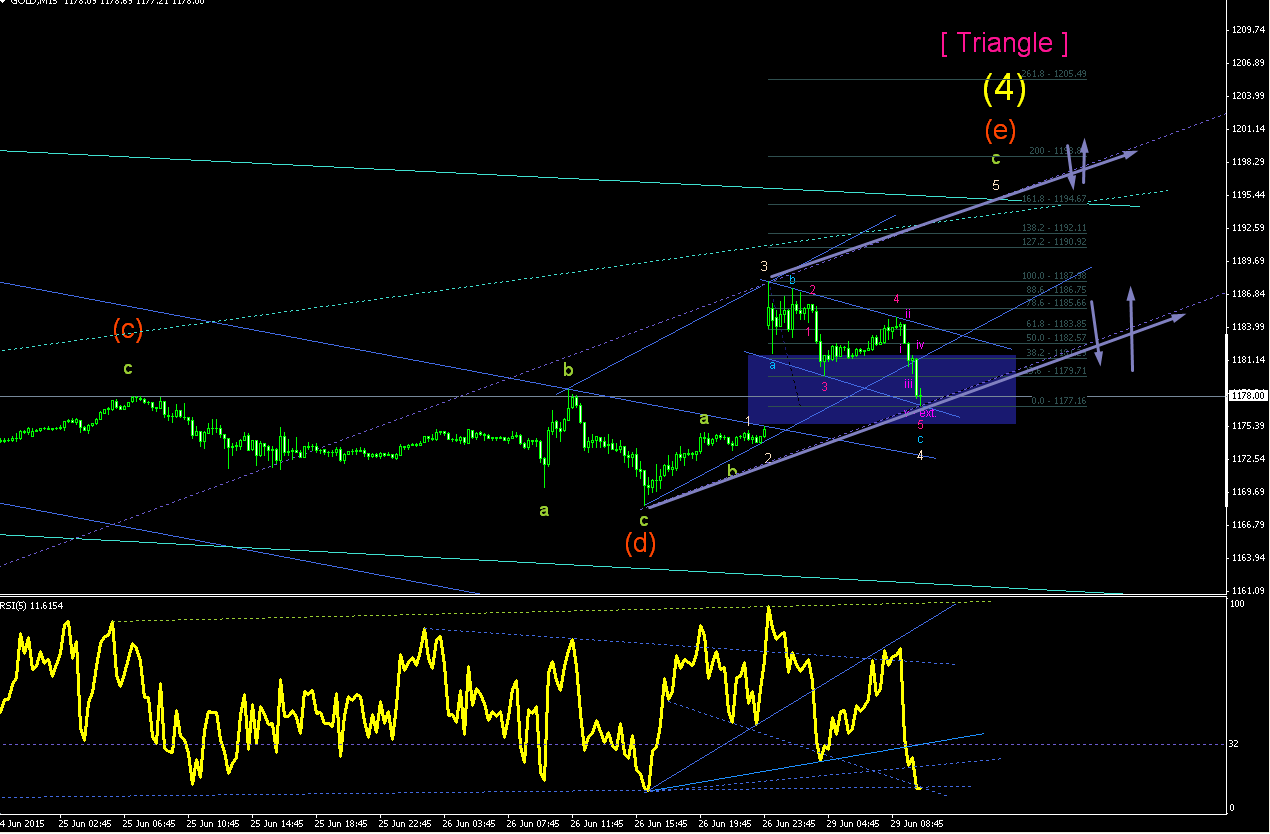Select Fibonacci label "0.0 - 1177.16"
This screenshot has height=834, width=1270.
1060,401
